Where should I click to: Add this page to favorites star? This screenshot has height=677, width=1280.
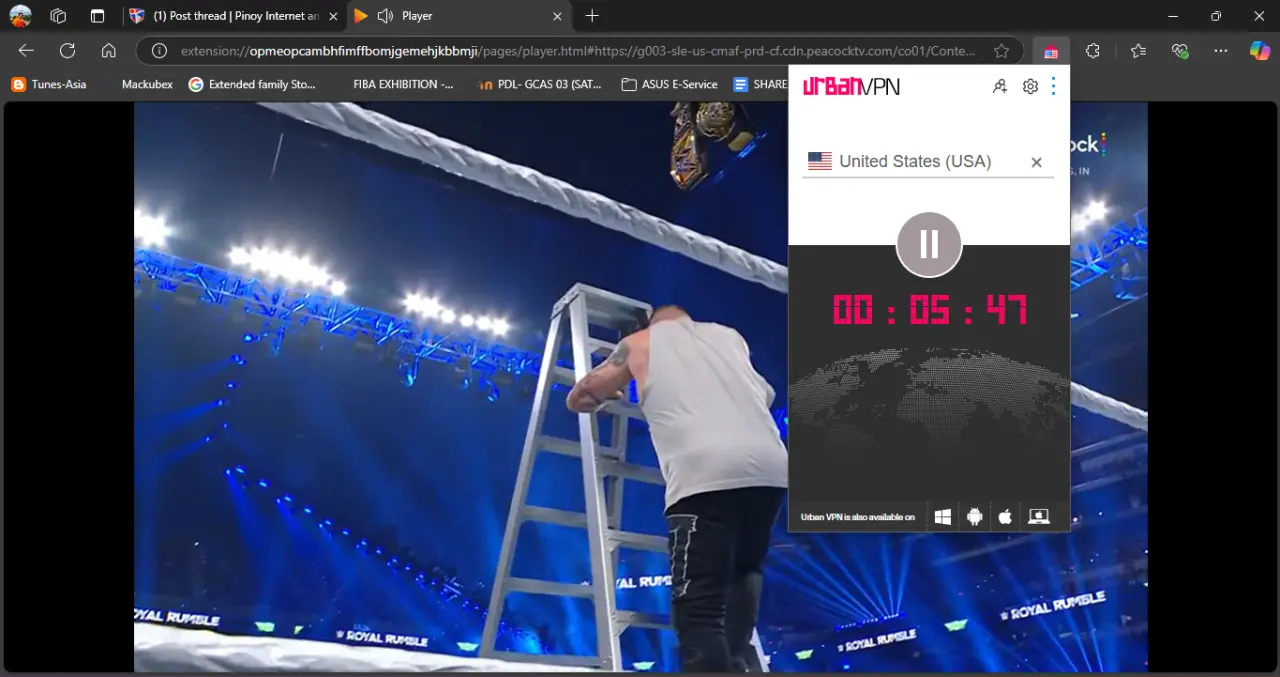pyautogui.click(x=1001, y=51)
